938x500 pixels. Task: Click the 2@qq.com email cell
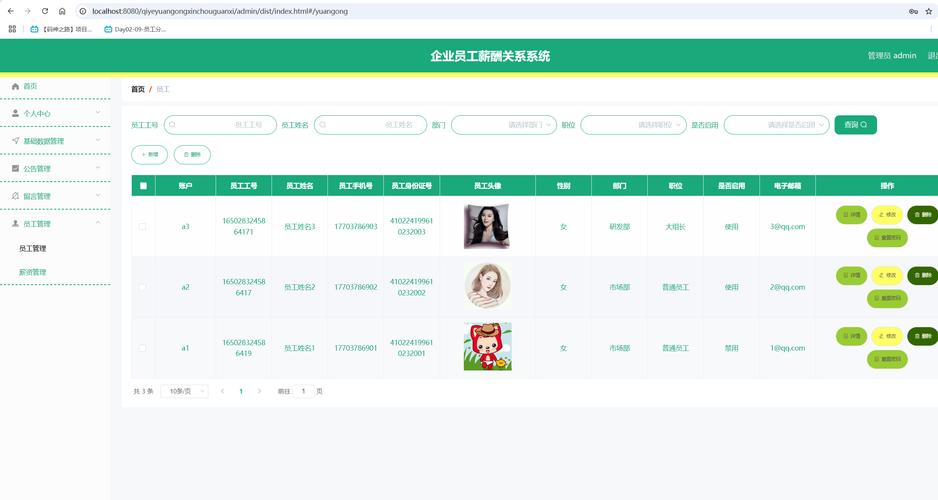tap(787, 287)
